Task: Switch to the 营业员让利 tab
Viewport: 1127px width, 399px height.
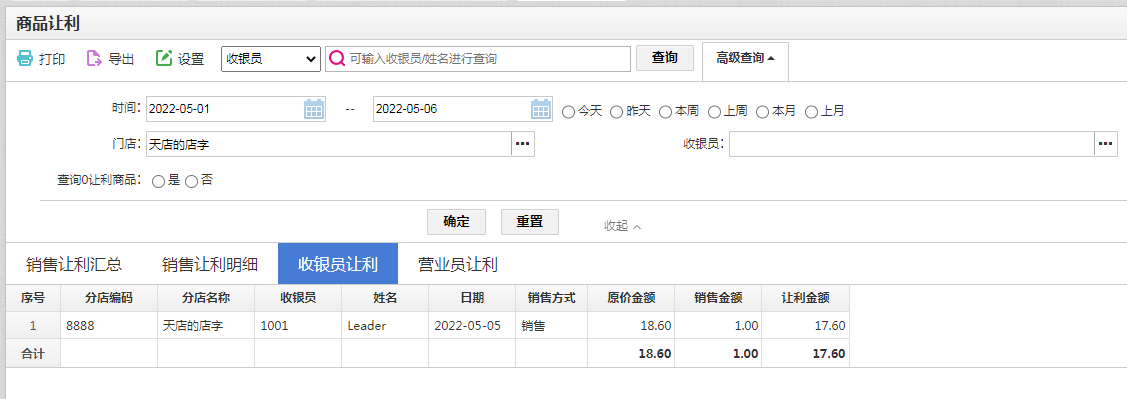Action: pyautogui.click(x=458, y=265)
